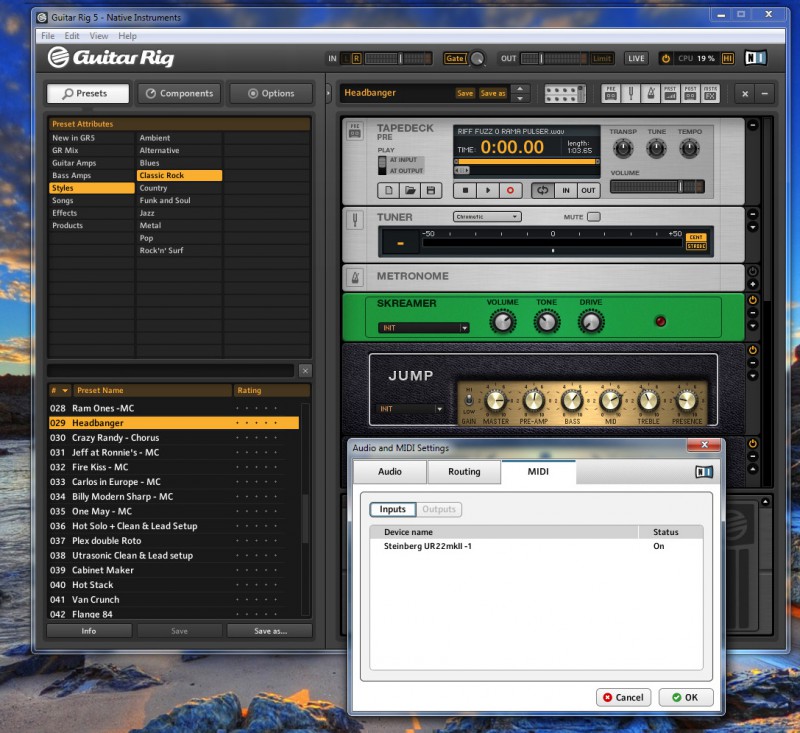Screen dimensions: 800x733
Task: Toggle loop mode in the Tapedeck
Action: [542, 190]
